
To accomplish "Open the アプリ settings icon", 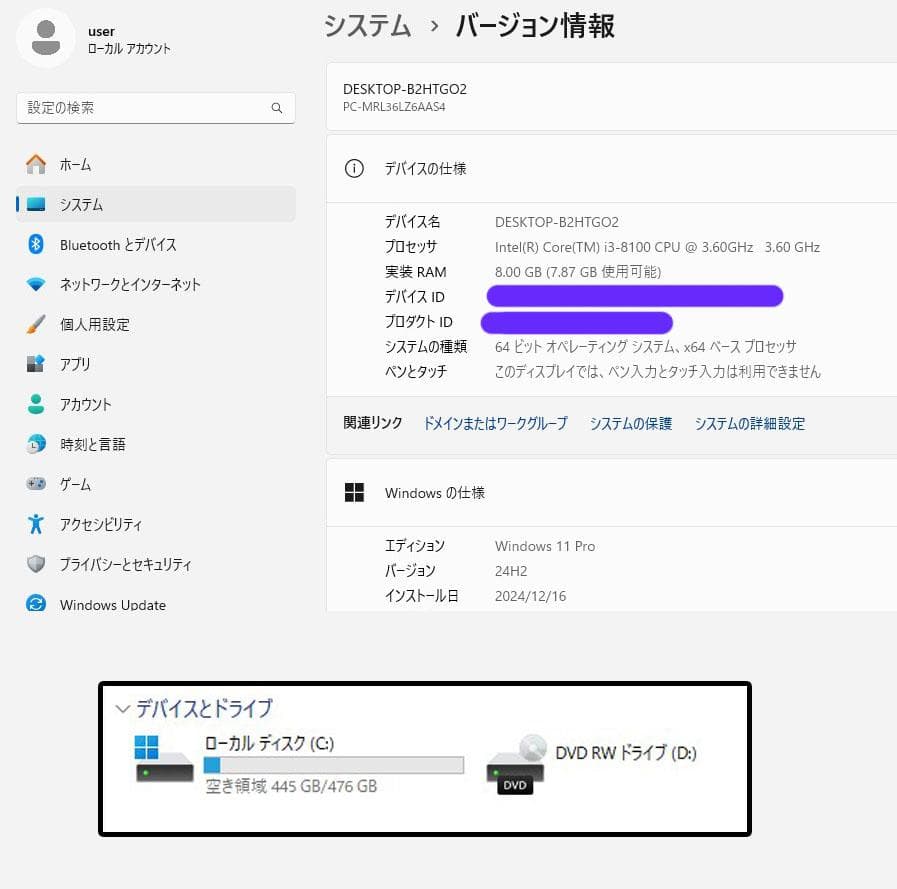I will (x=36, y=364).
